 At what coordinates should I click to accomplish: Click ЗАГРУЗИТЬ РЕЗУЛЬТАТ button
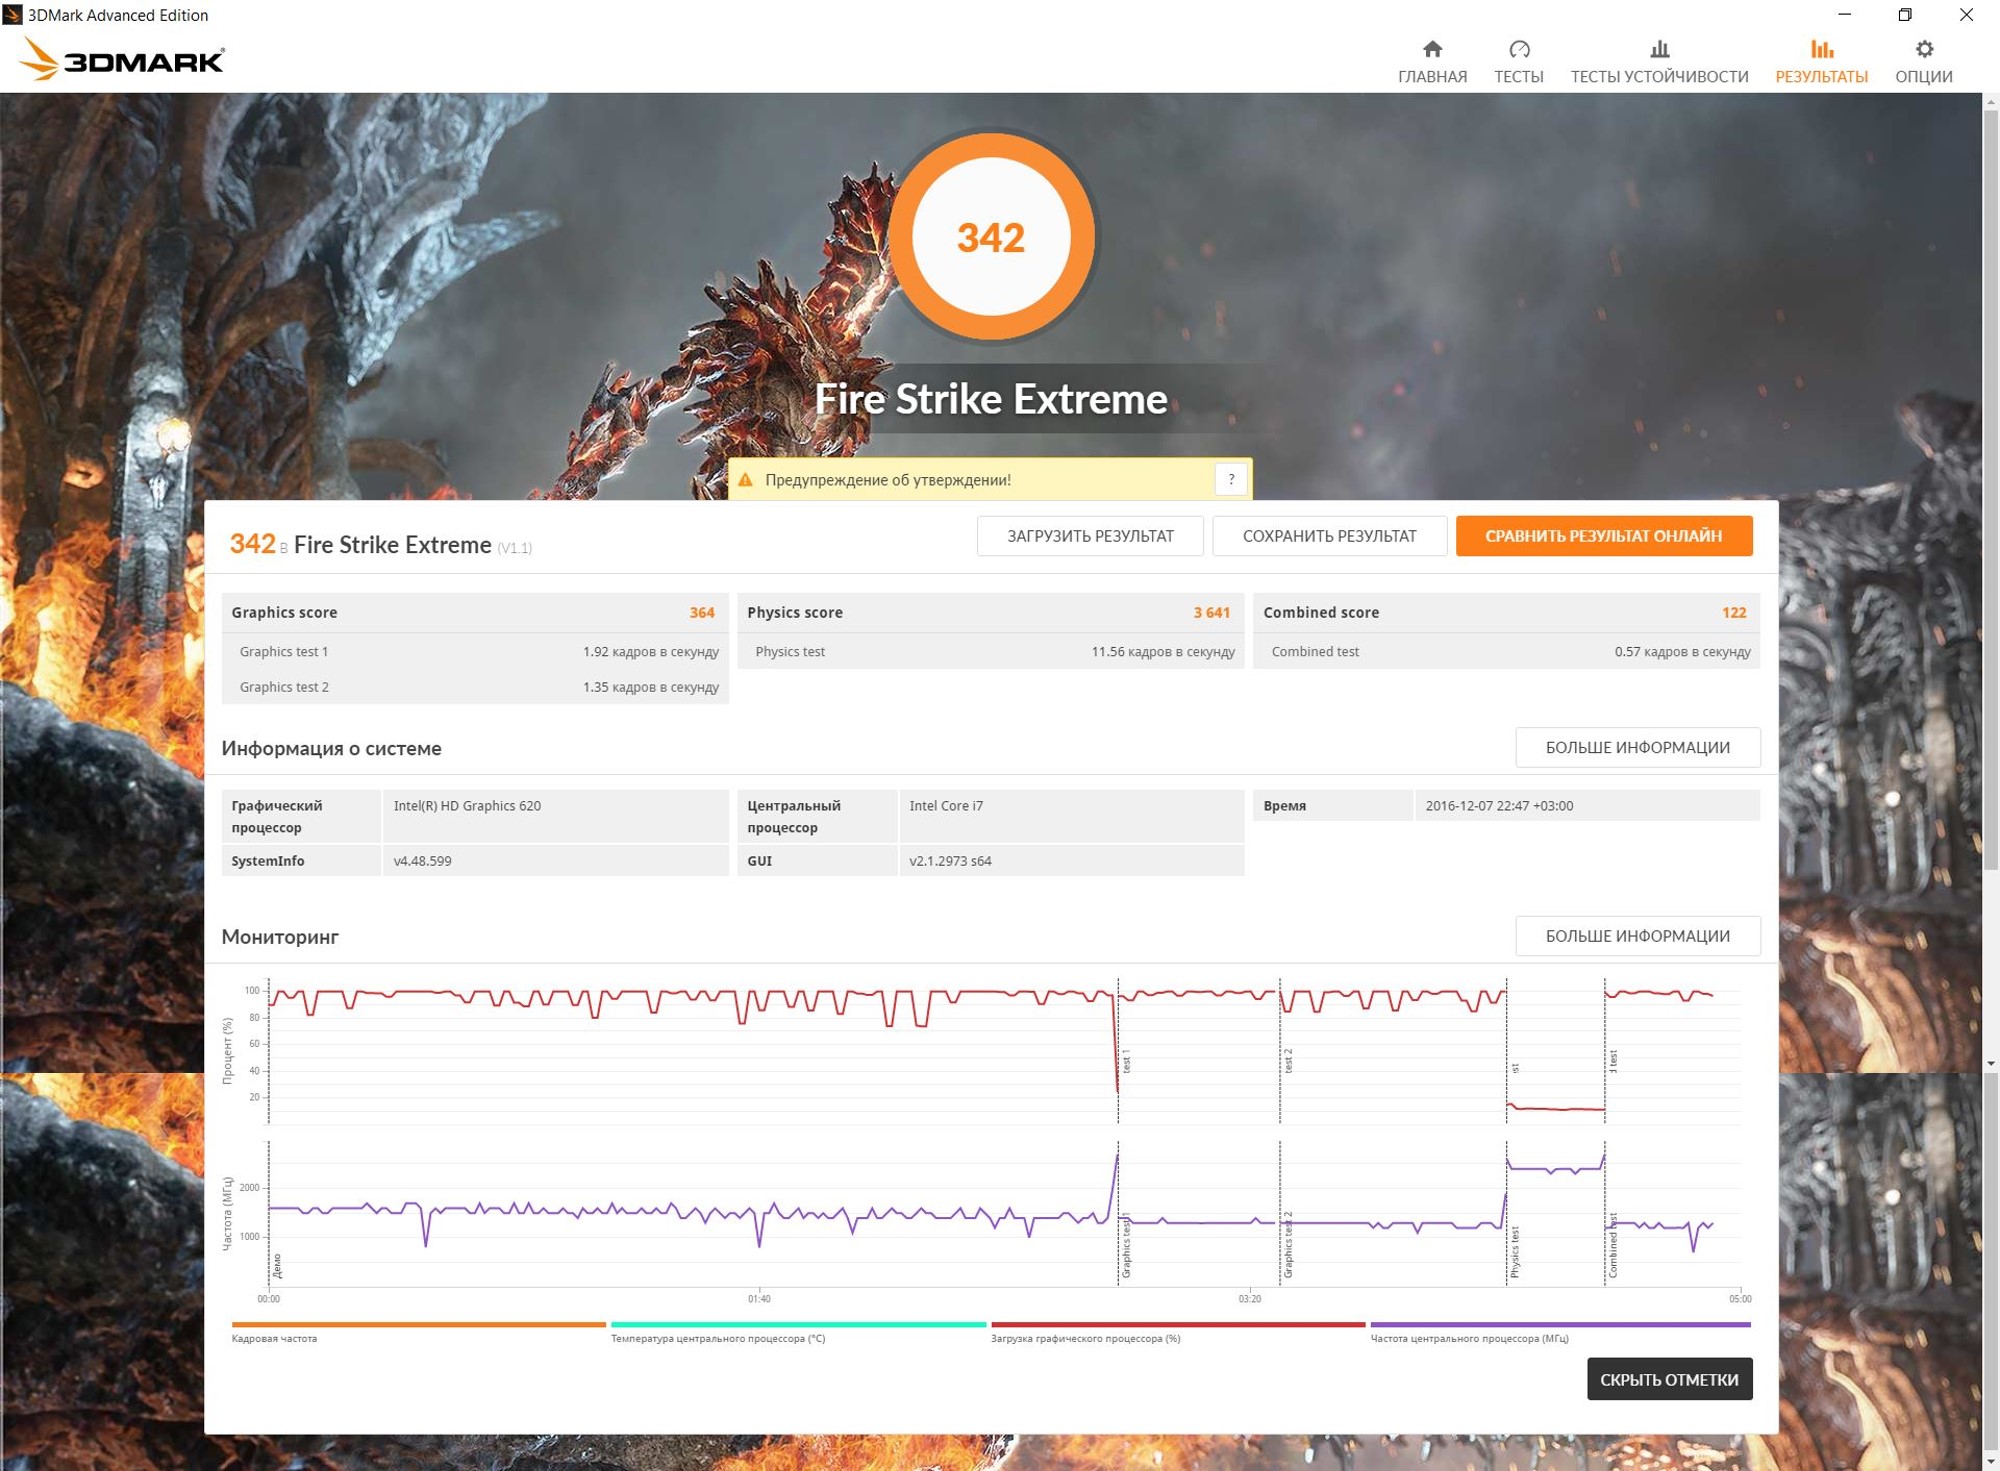tap(1090, 536)
